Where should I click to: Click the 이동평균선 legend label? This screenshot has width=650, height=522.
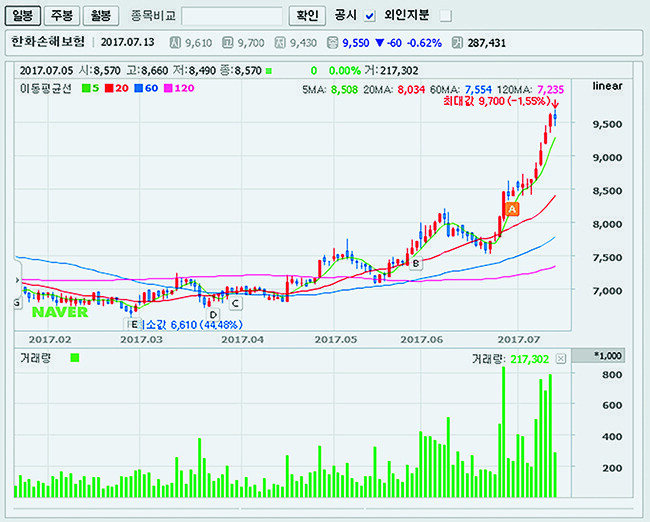coord(46,88)
